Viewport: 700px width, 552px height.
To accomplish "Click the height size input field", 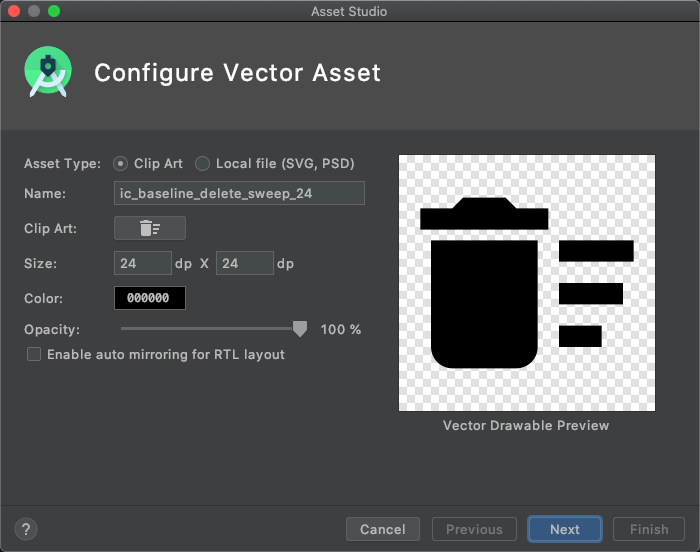I will (x=244, y=263).
